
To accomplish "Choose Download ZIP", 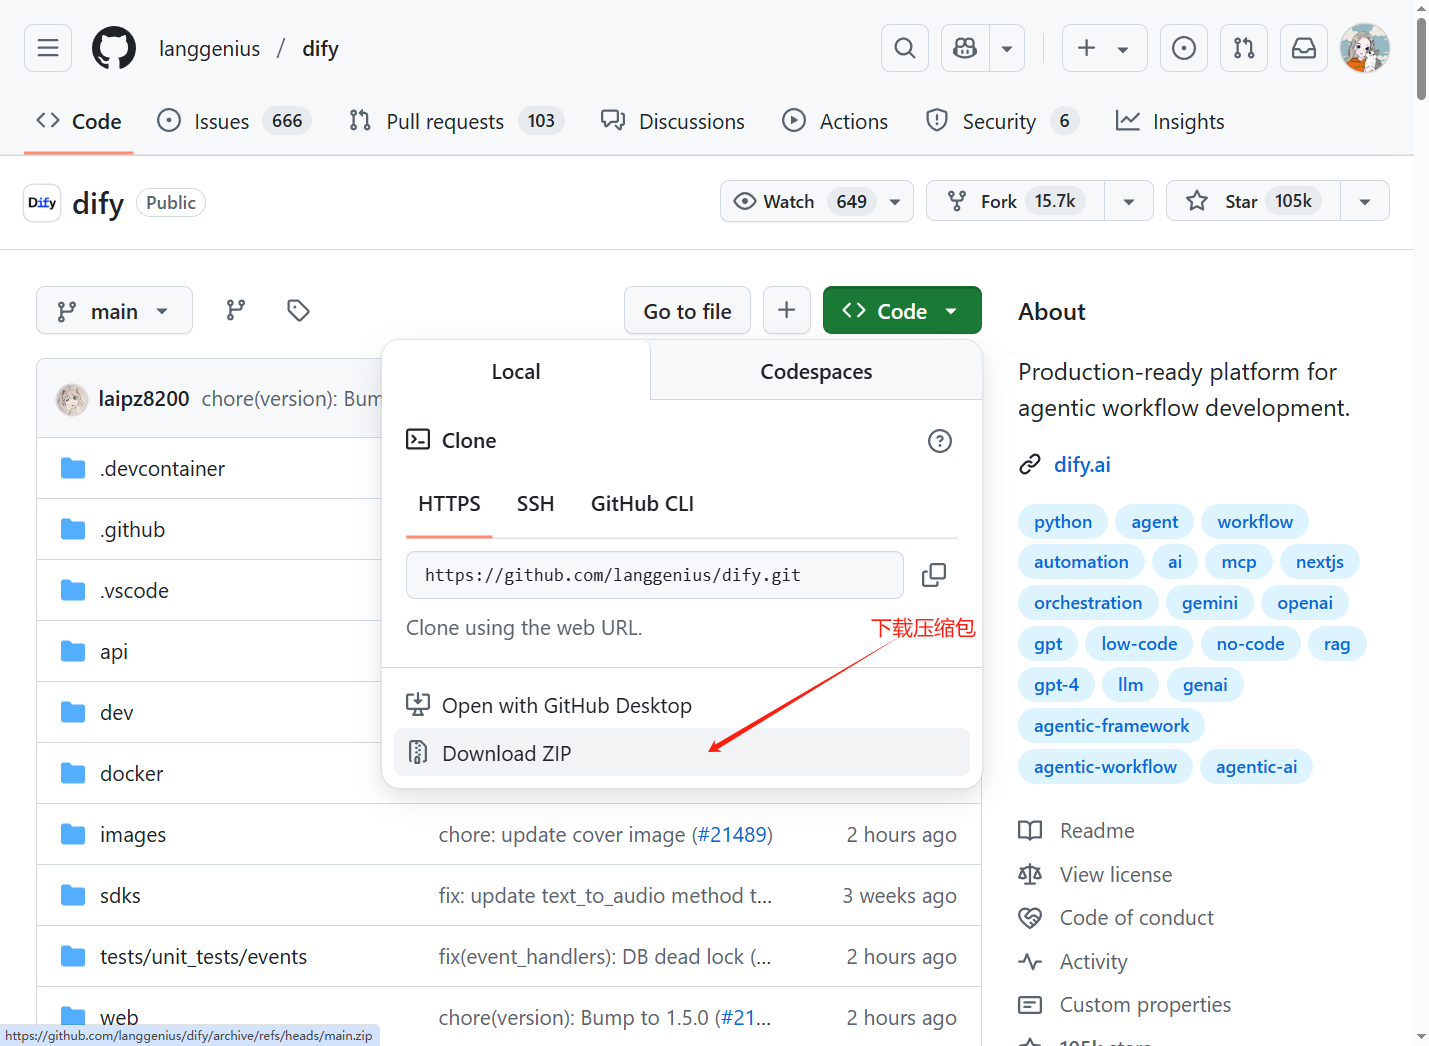I will tap(682, 753).
